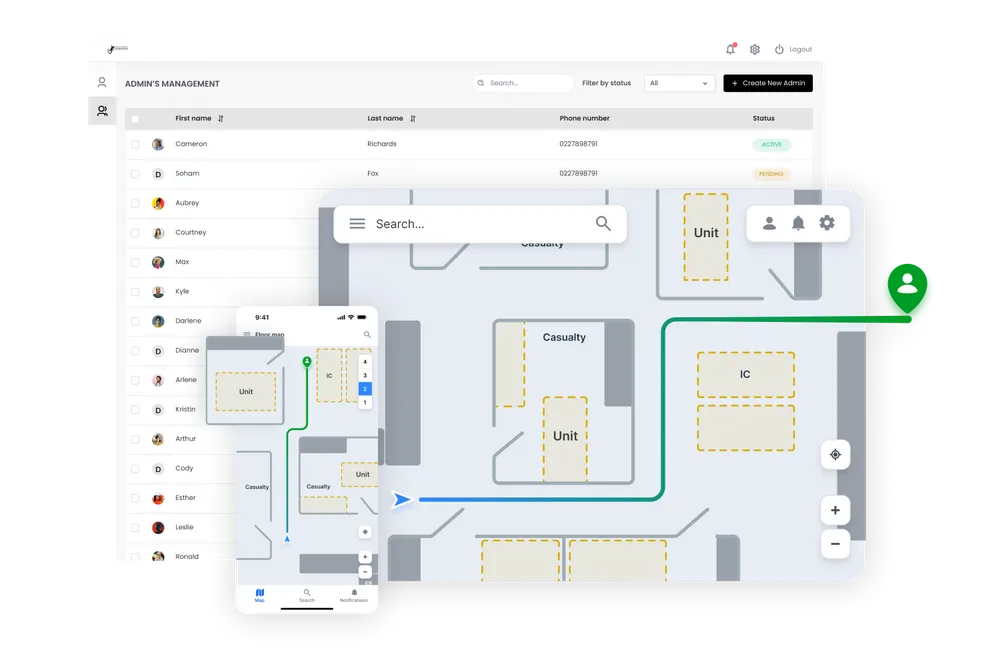Sort by Last name column arrows
This screenshot has width=995, height=652.
coord(412,119)
